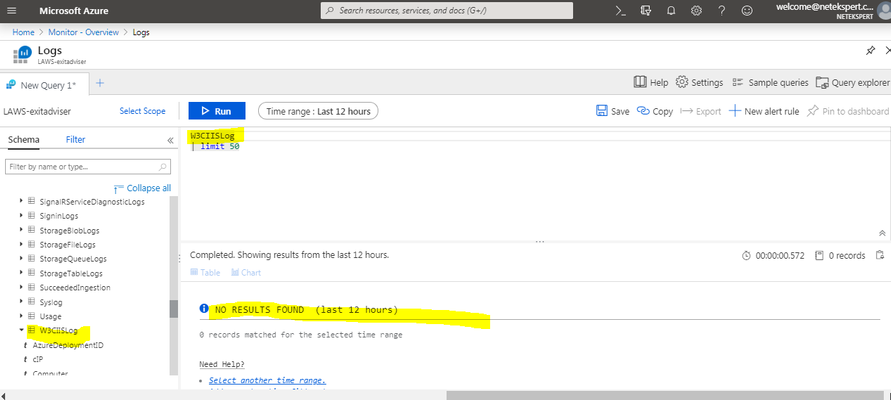This screenshot has height=400, width=891.
Task: Go to Home breadcrumb
Action: [x=23, y=32]
